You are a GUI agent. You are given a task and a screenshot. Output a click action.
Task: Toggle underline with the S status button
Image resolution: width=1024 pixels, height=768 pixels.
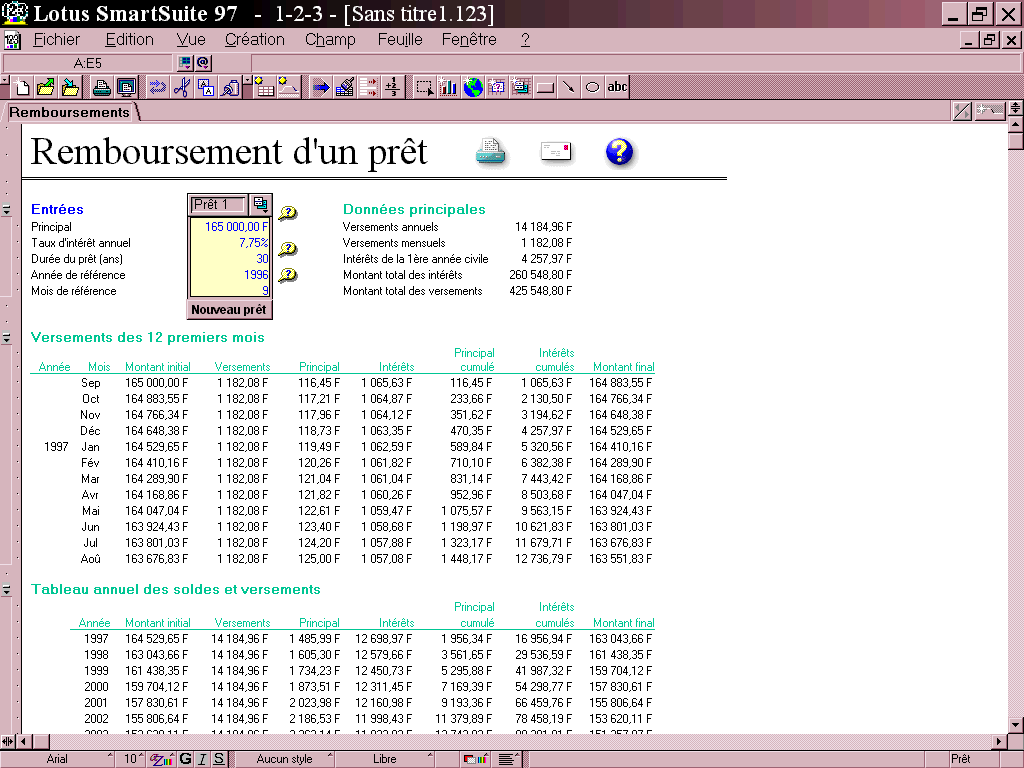coord(219,759)
